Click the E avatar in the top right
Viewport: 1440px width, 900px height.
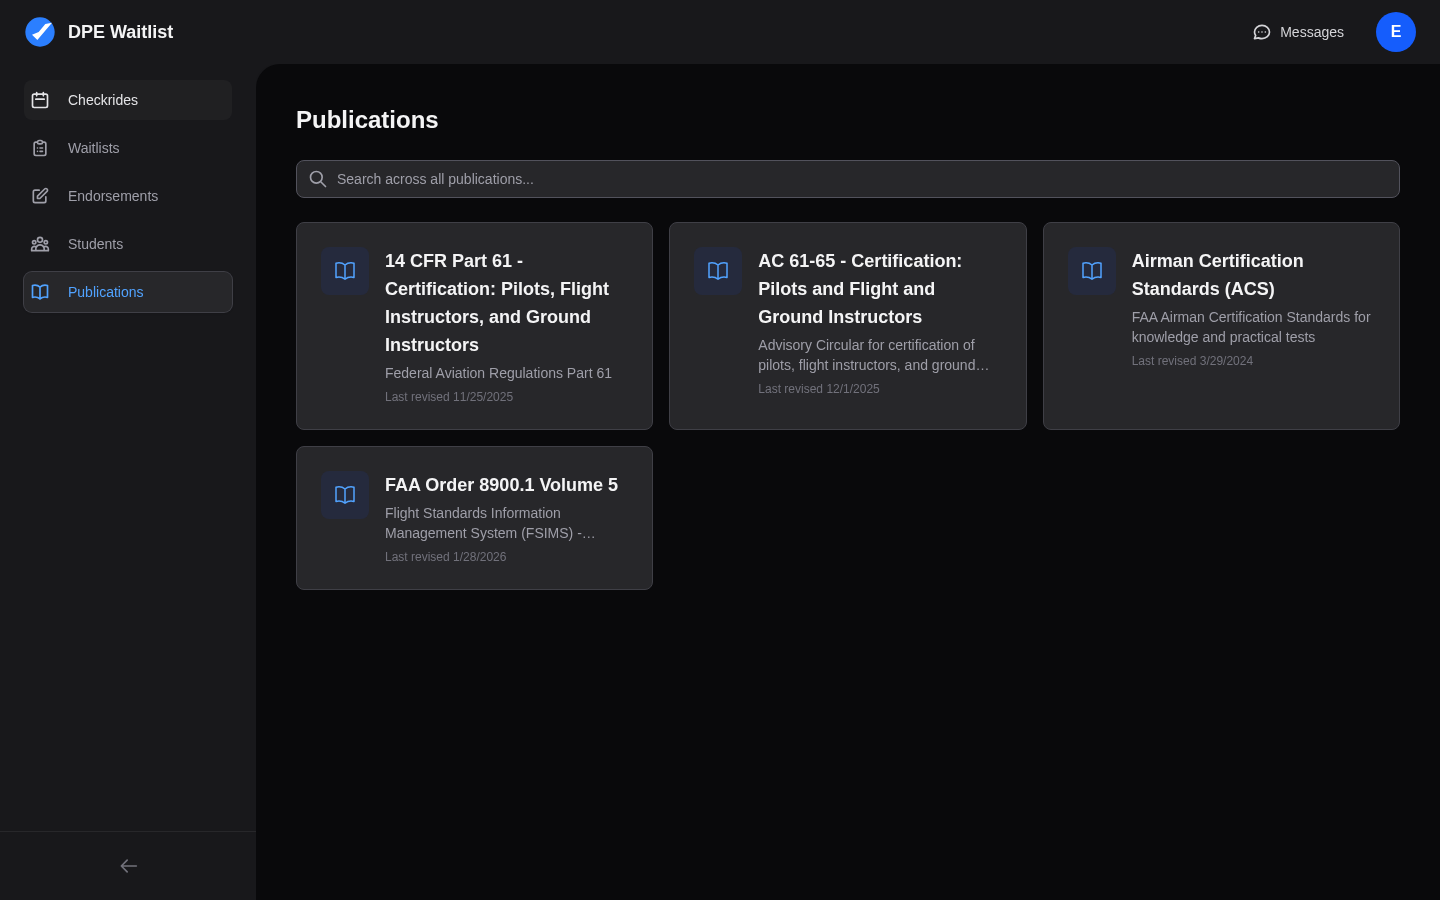tap(1396, 32)
